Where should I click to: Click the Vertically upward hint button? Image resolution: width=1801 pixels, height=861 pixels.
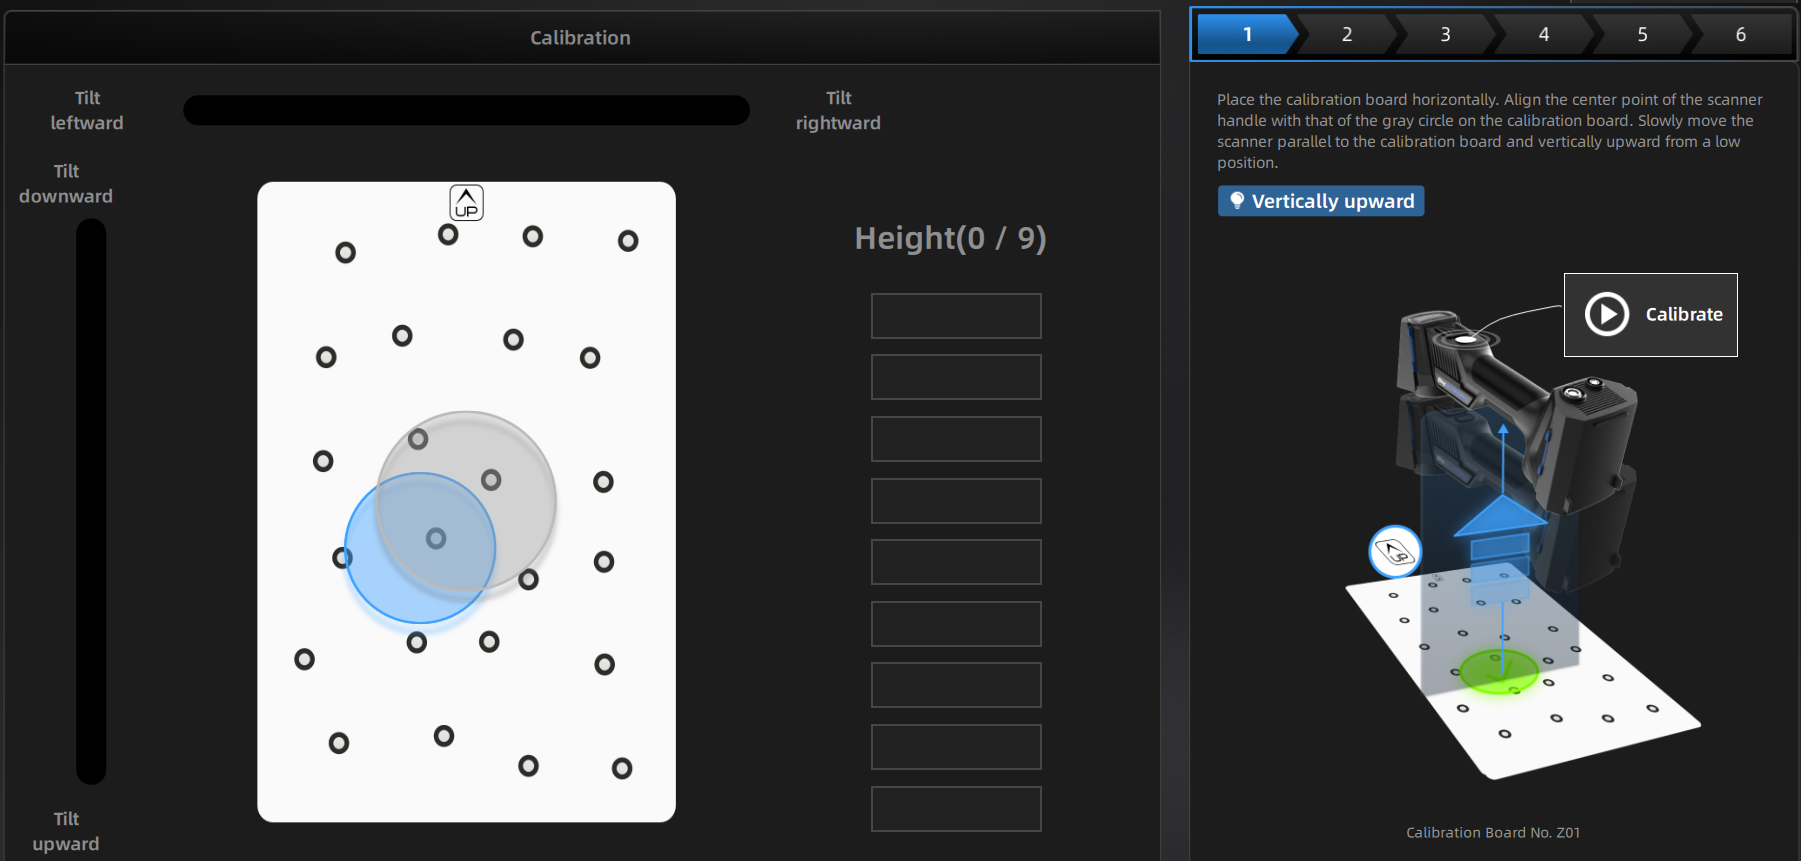tap(1320, 201)
